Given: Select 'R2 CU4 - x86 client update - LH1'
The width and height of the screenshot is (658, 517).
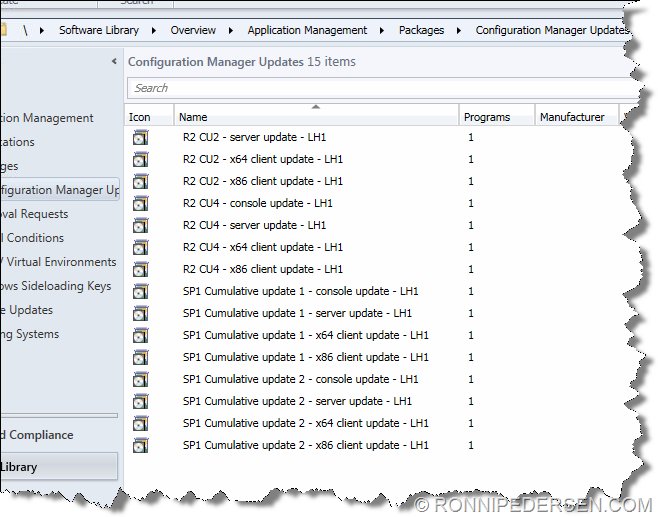Looking at the screenshot, I should point(263,269).
